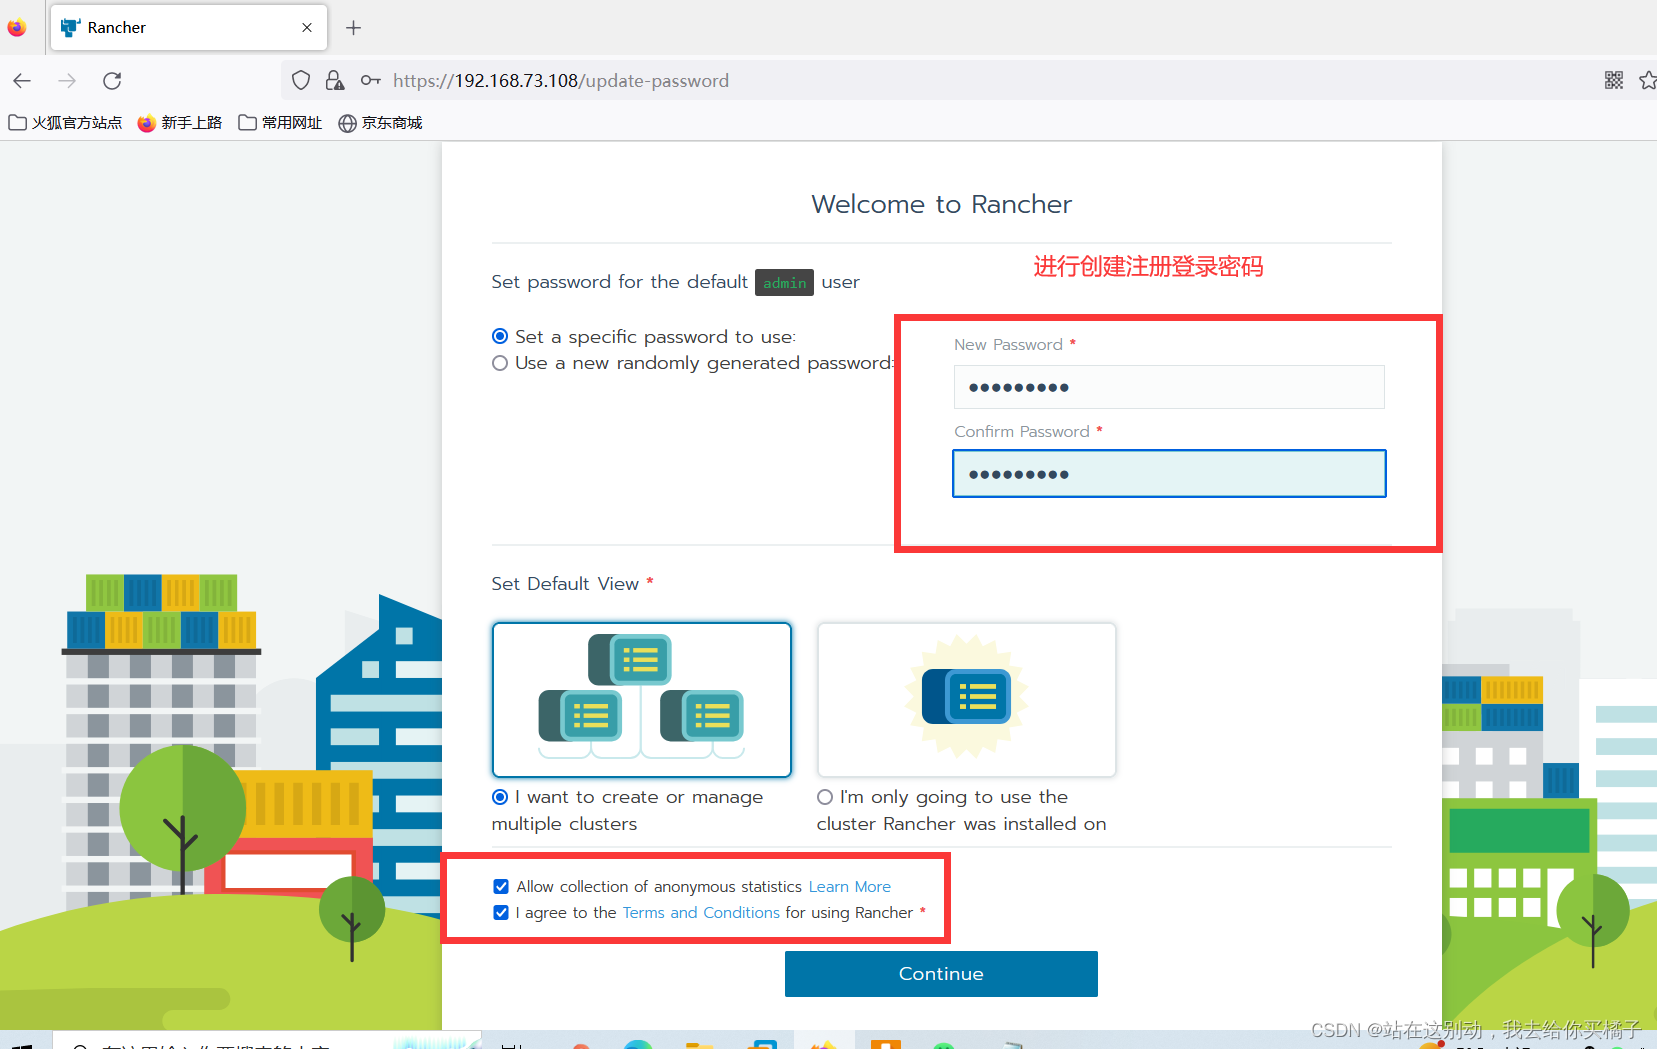Open a new tab with plus button

pos(353,28)
